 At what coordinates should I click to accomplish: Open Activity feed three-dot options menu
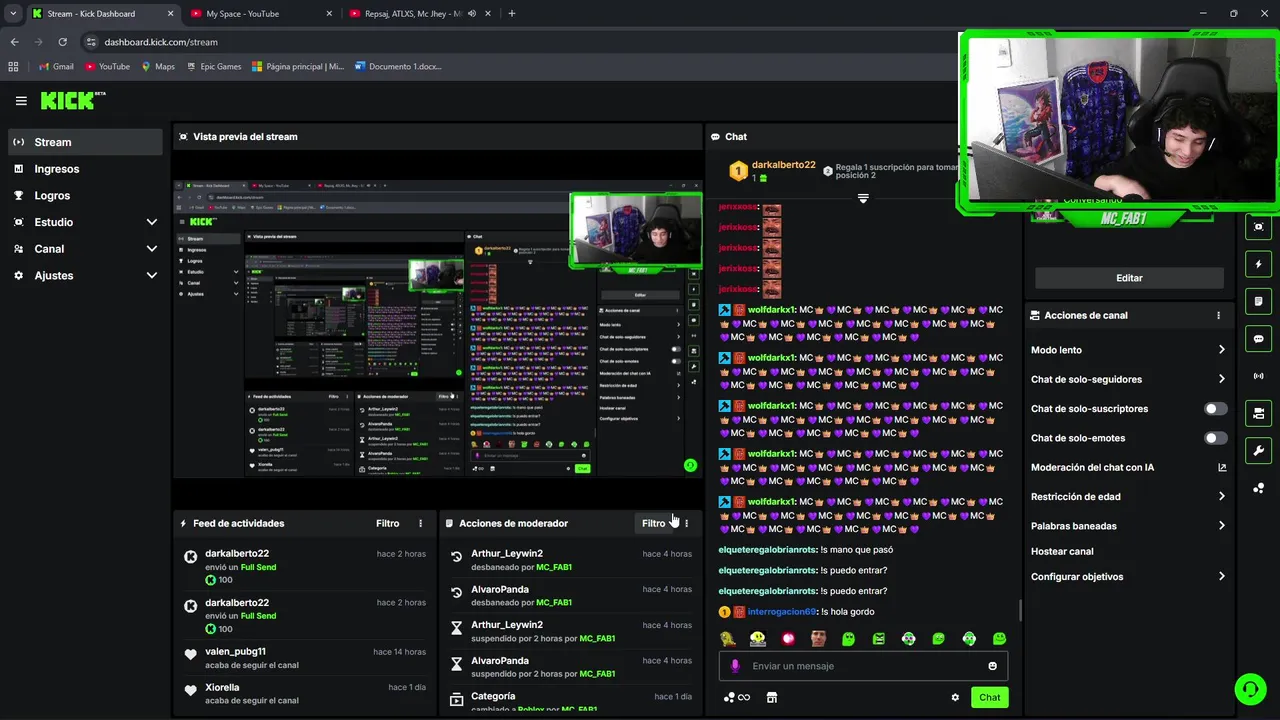point(420,524)
